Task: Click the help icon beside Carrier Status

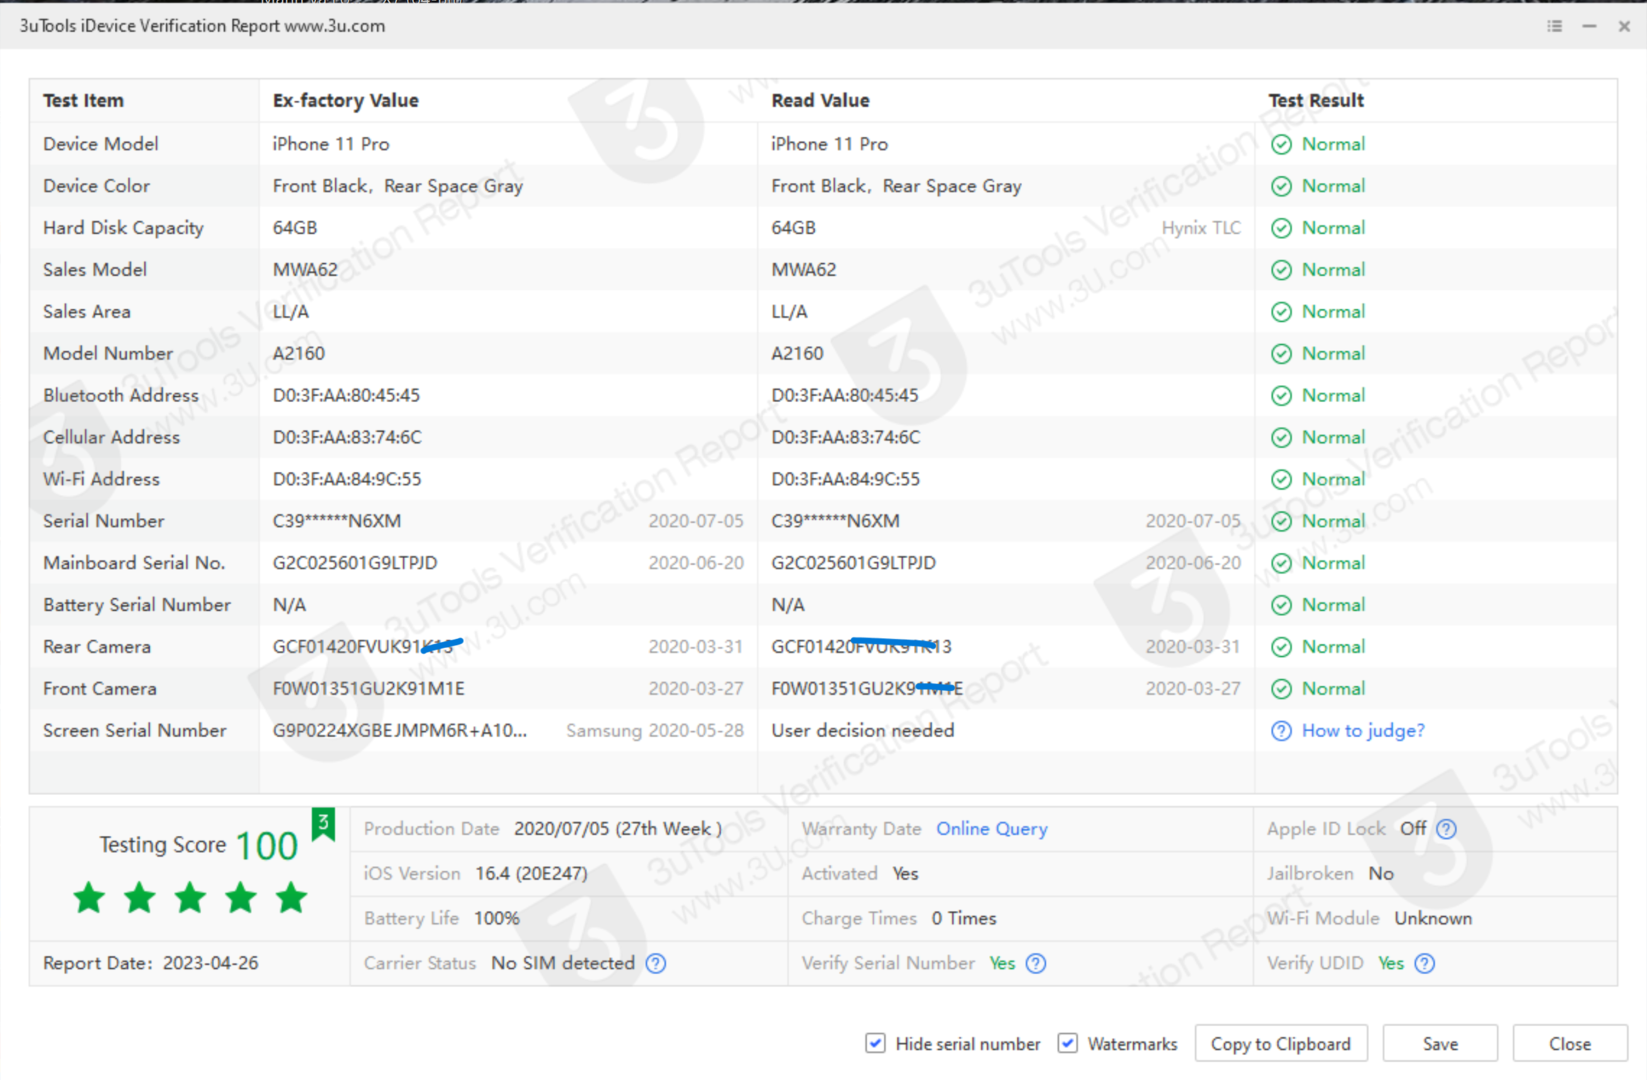Action: pyautogui.click(x=656, y=963)
